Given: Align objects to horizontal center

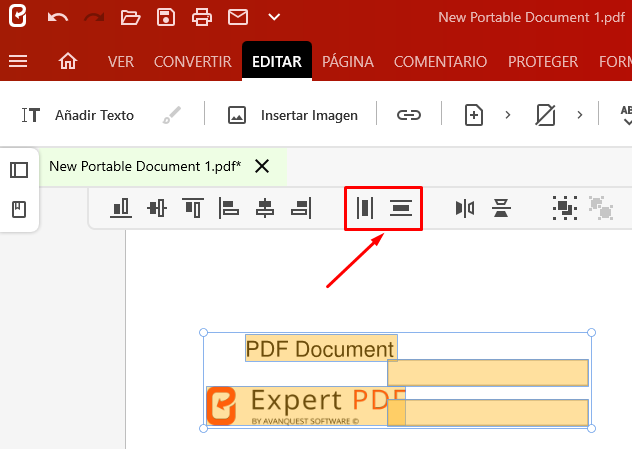Looking at the screenshot, I should (265, 208).
